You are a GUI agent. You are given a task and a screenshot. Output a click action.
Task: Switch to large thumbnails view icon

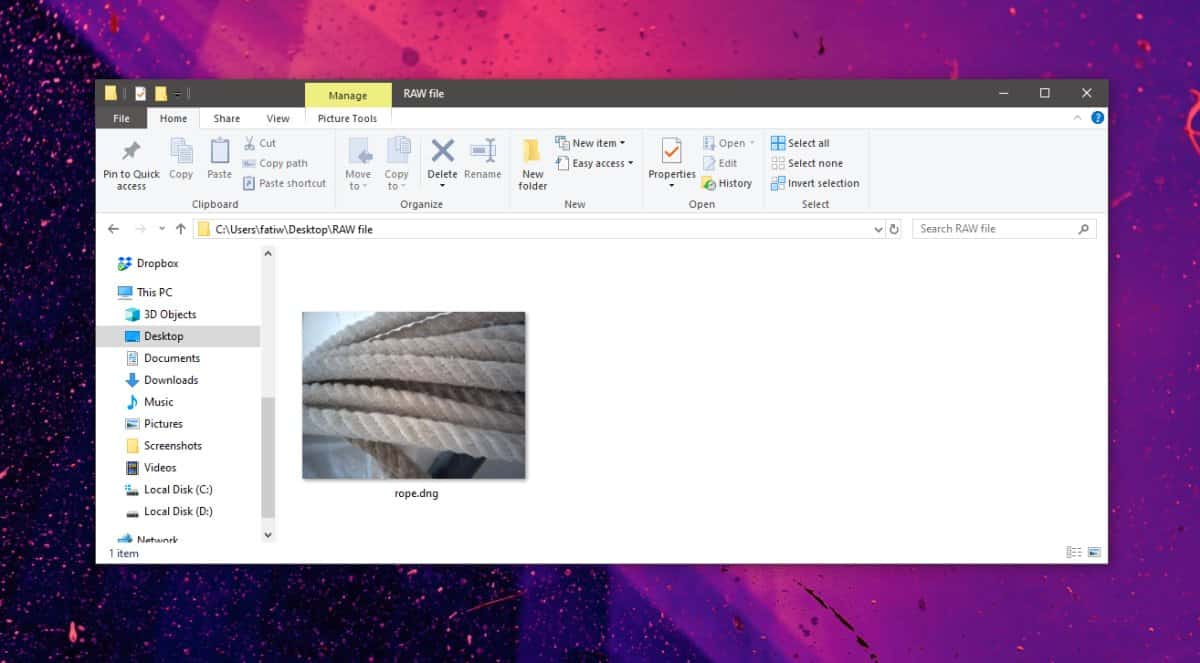(x=1094, y=552)
